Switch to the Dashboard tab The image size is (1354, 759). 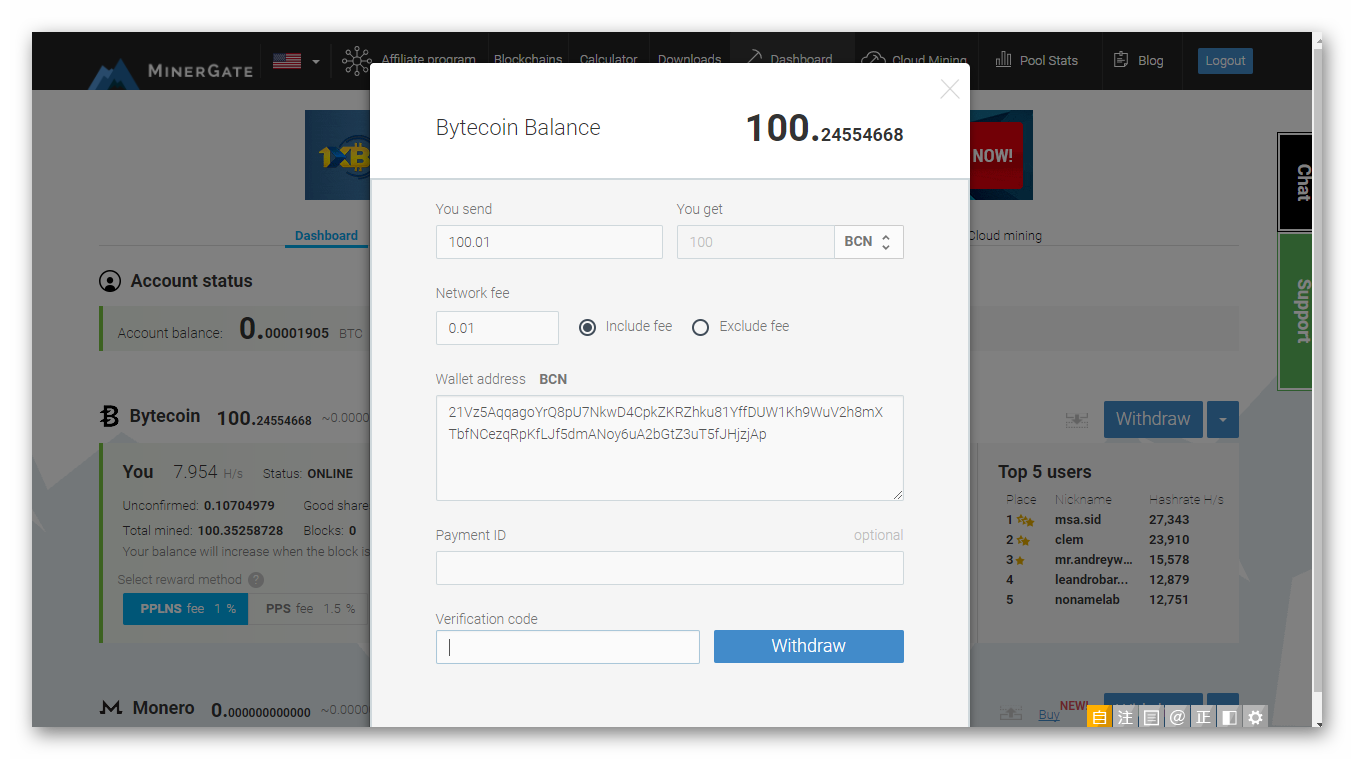pos(326,236)
